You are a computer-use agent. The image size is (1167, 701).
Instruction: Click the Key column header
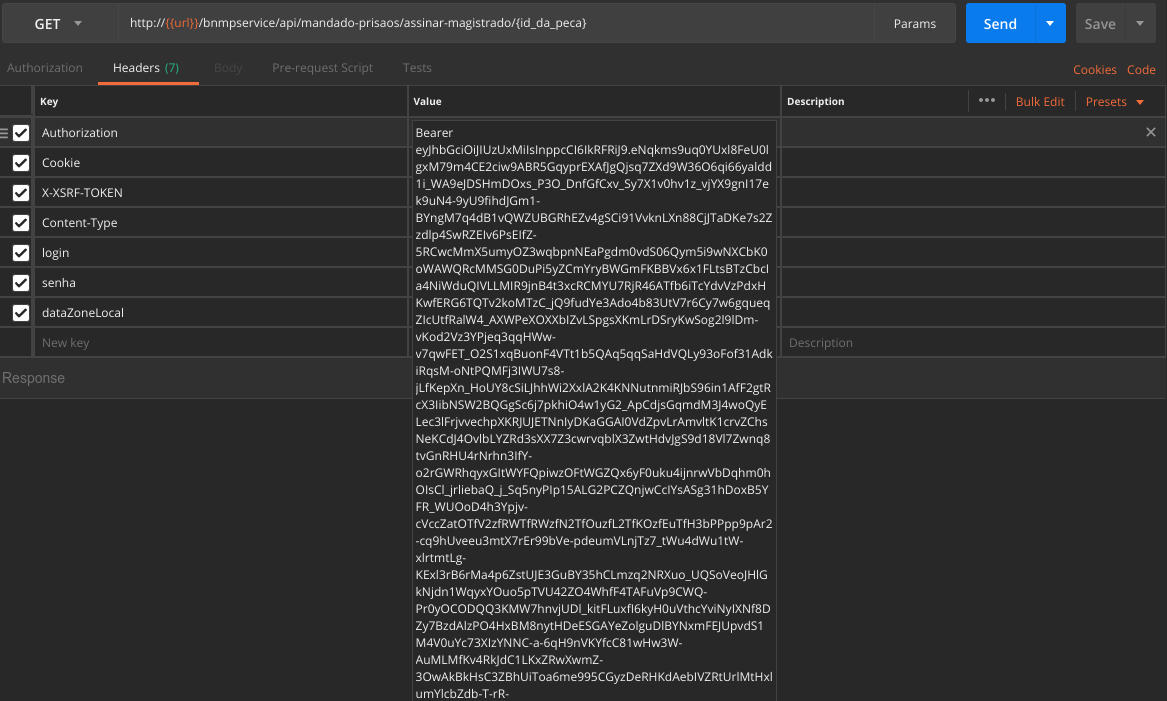tap(49, 101)
